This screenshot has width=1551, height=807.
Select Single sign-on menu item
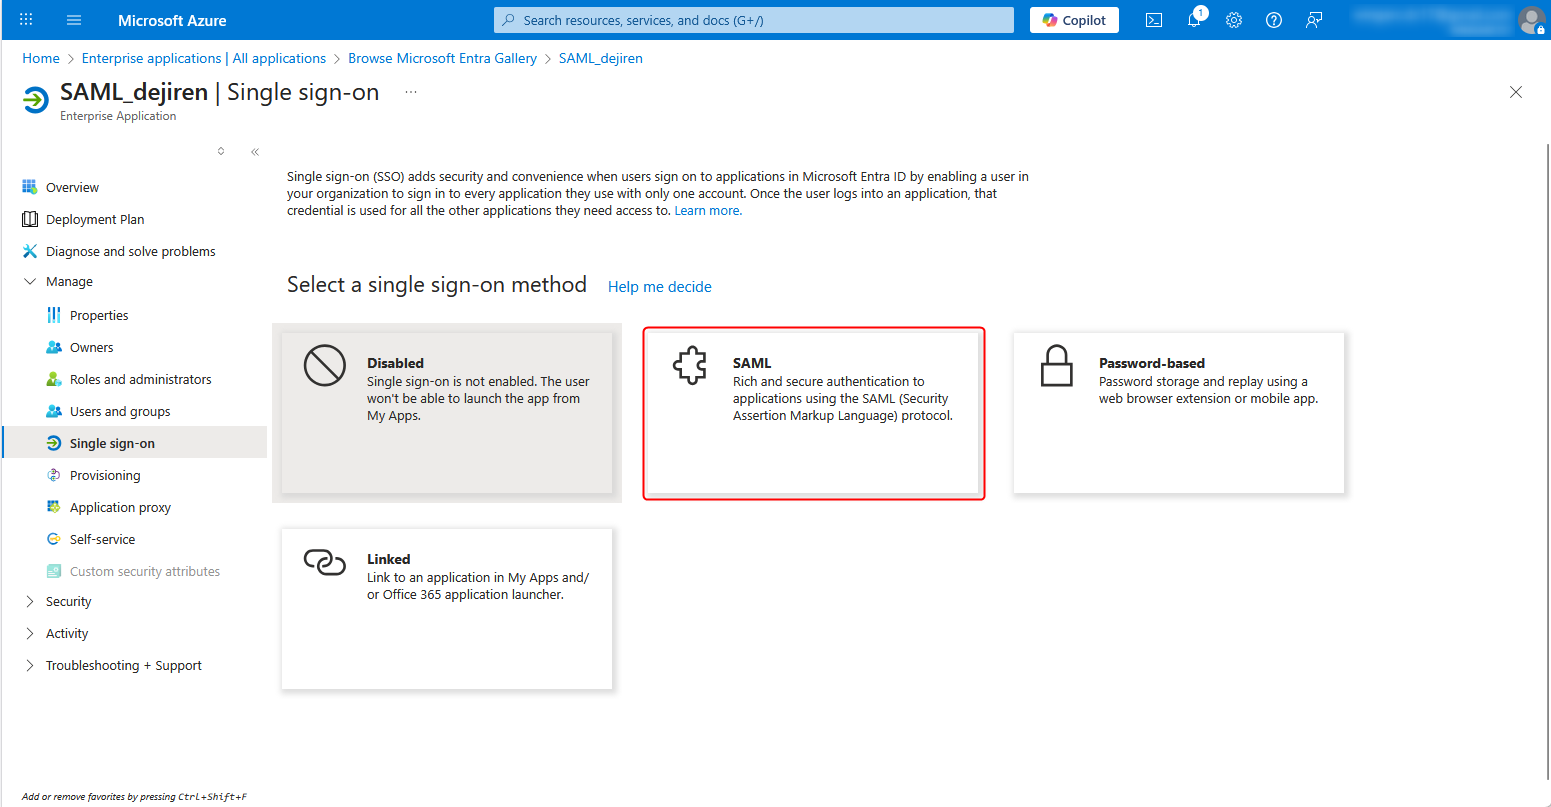click(134, 443)
